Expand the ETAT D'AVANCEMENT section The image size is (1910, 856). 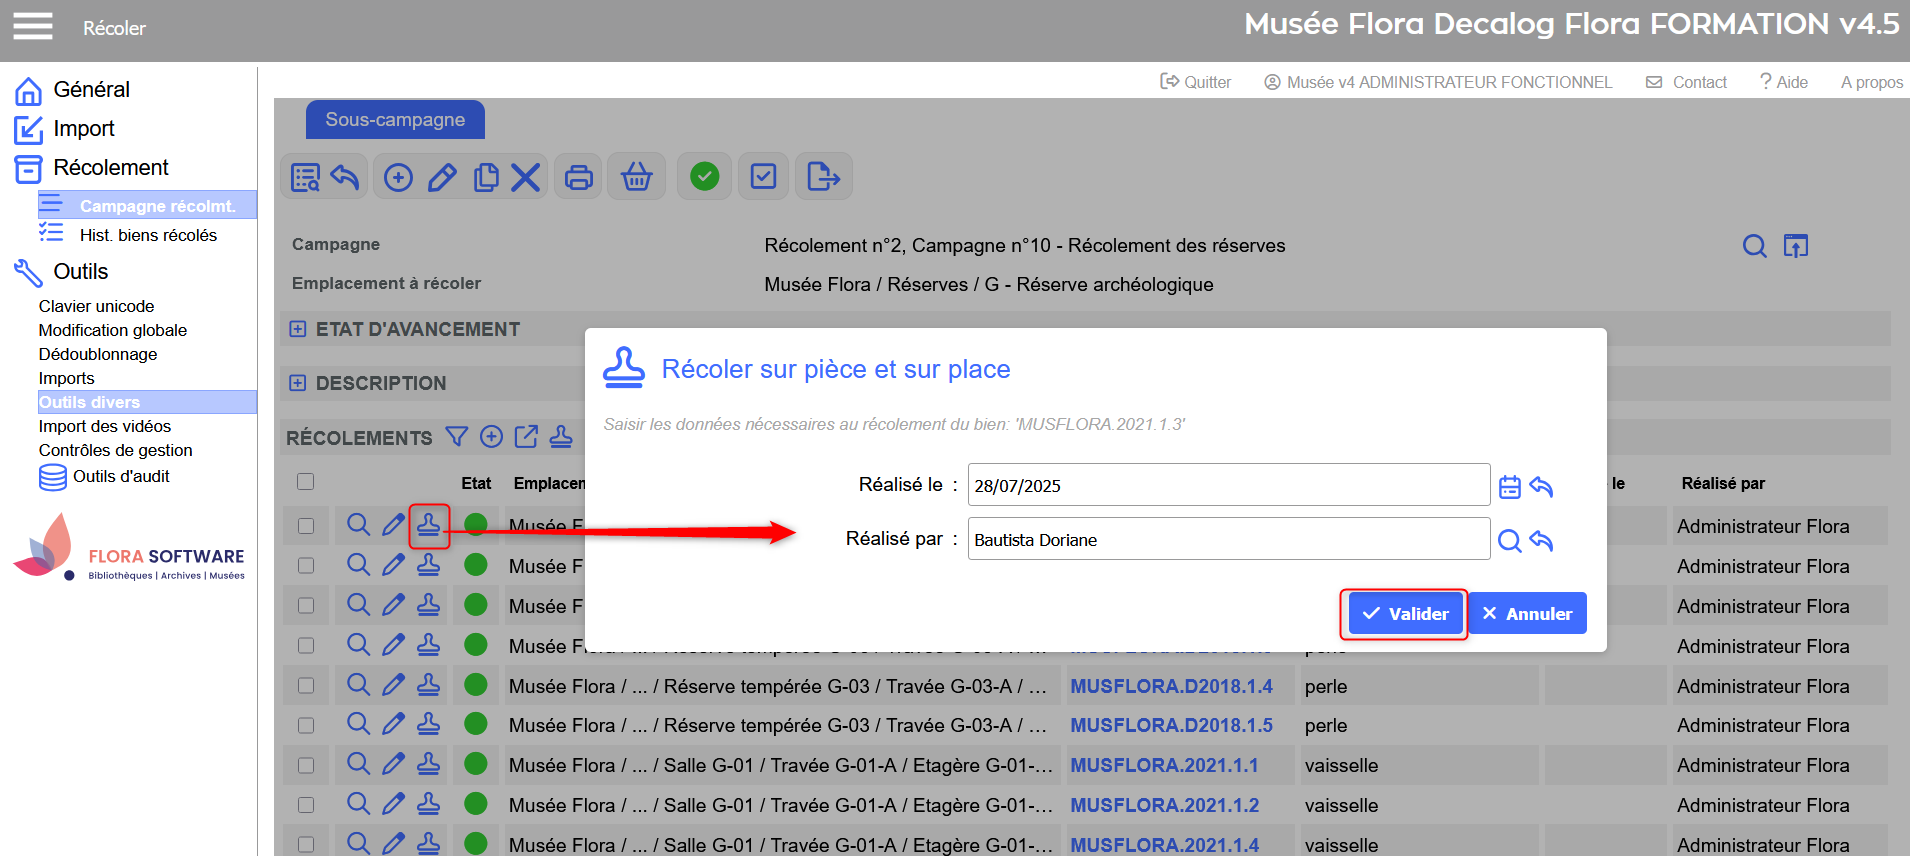coord(298,329)
